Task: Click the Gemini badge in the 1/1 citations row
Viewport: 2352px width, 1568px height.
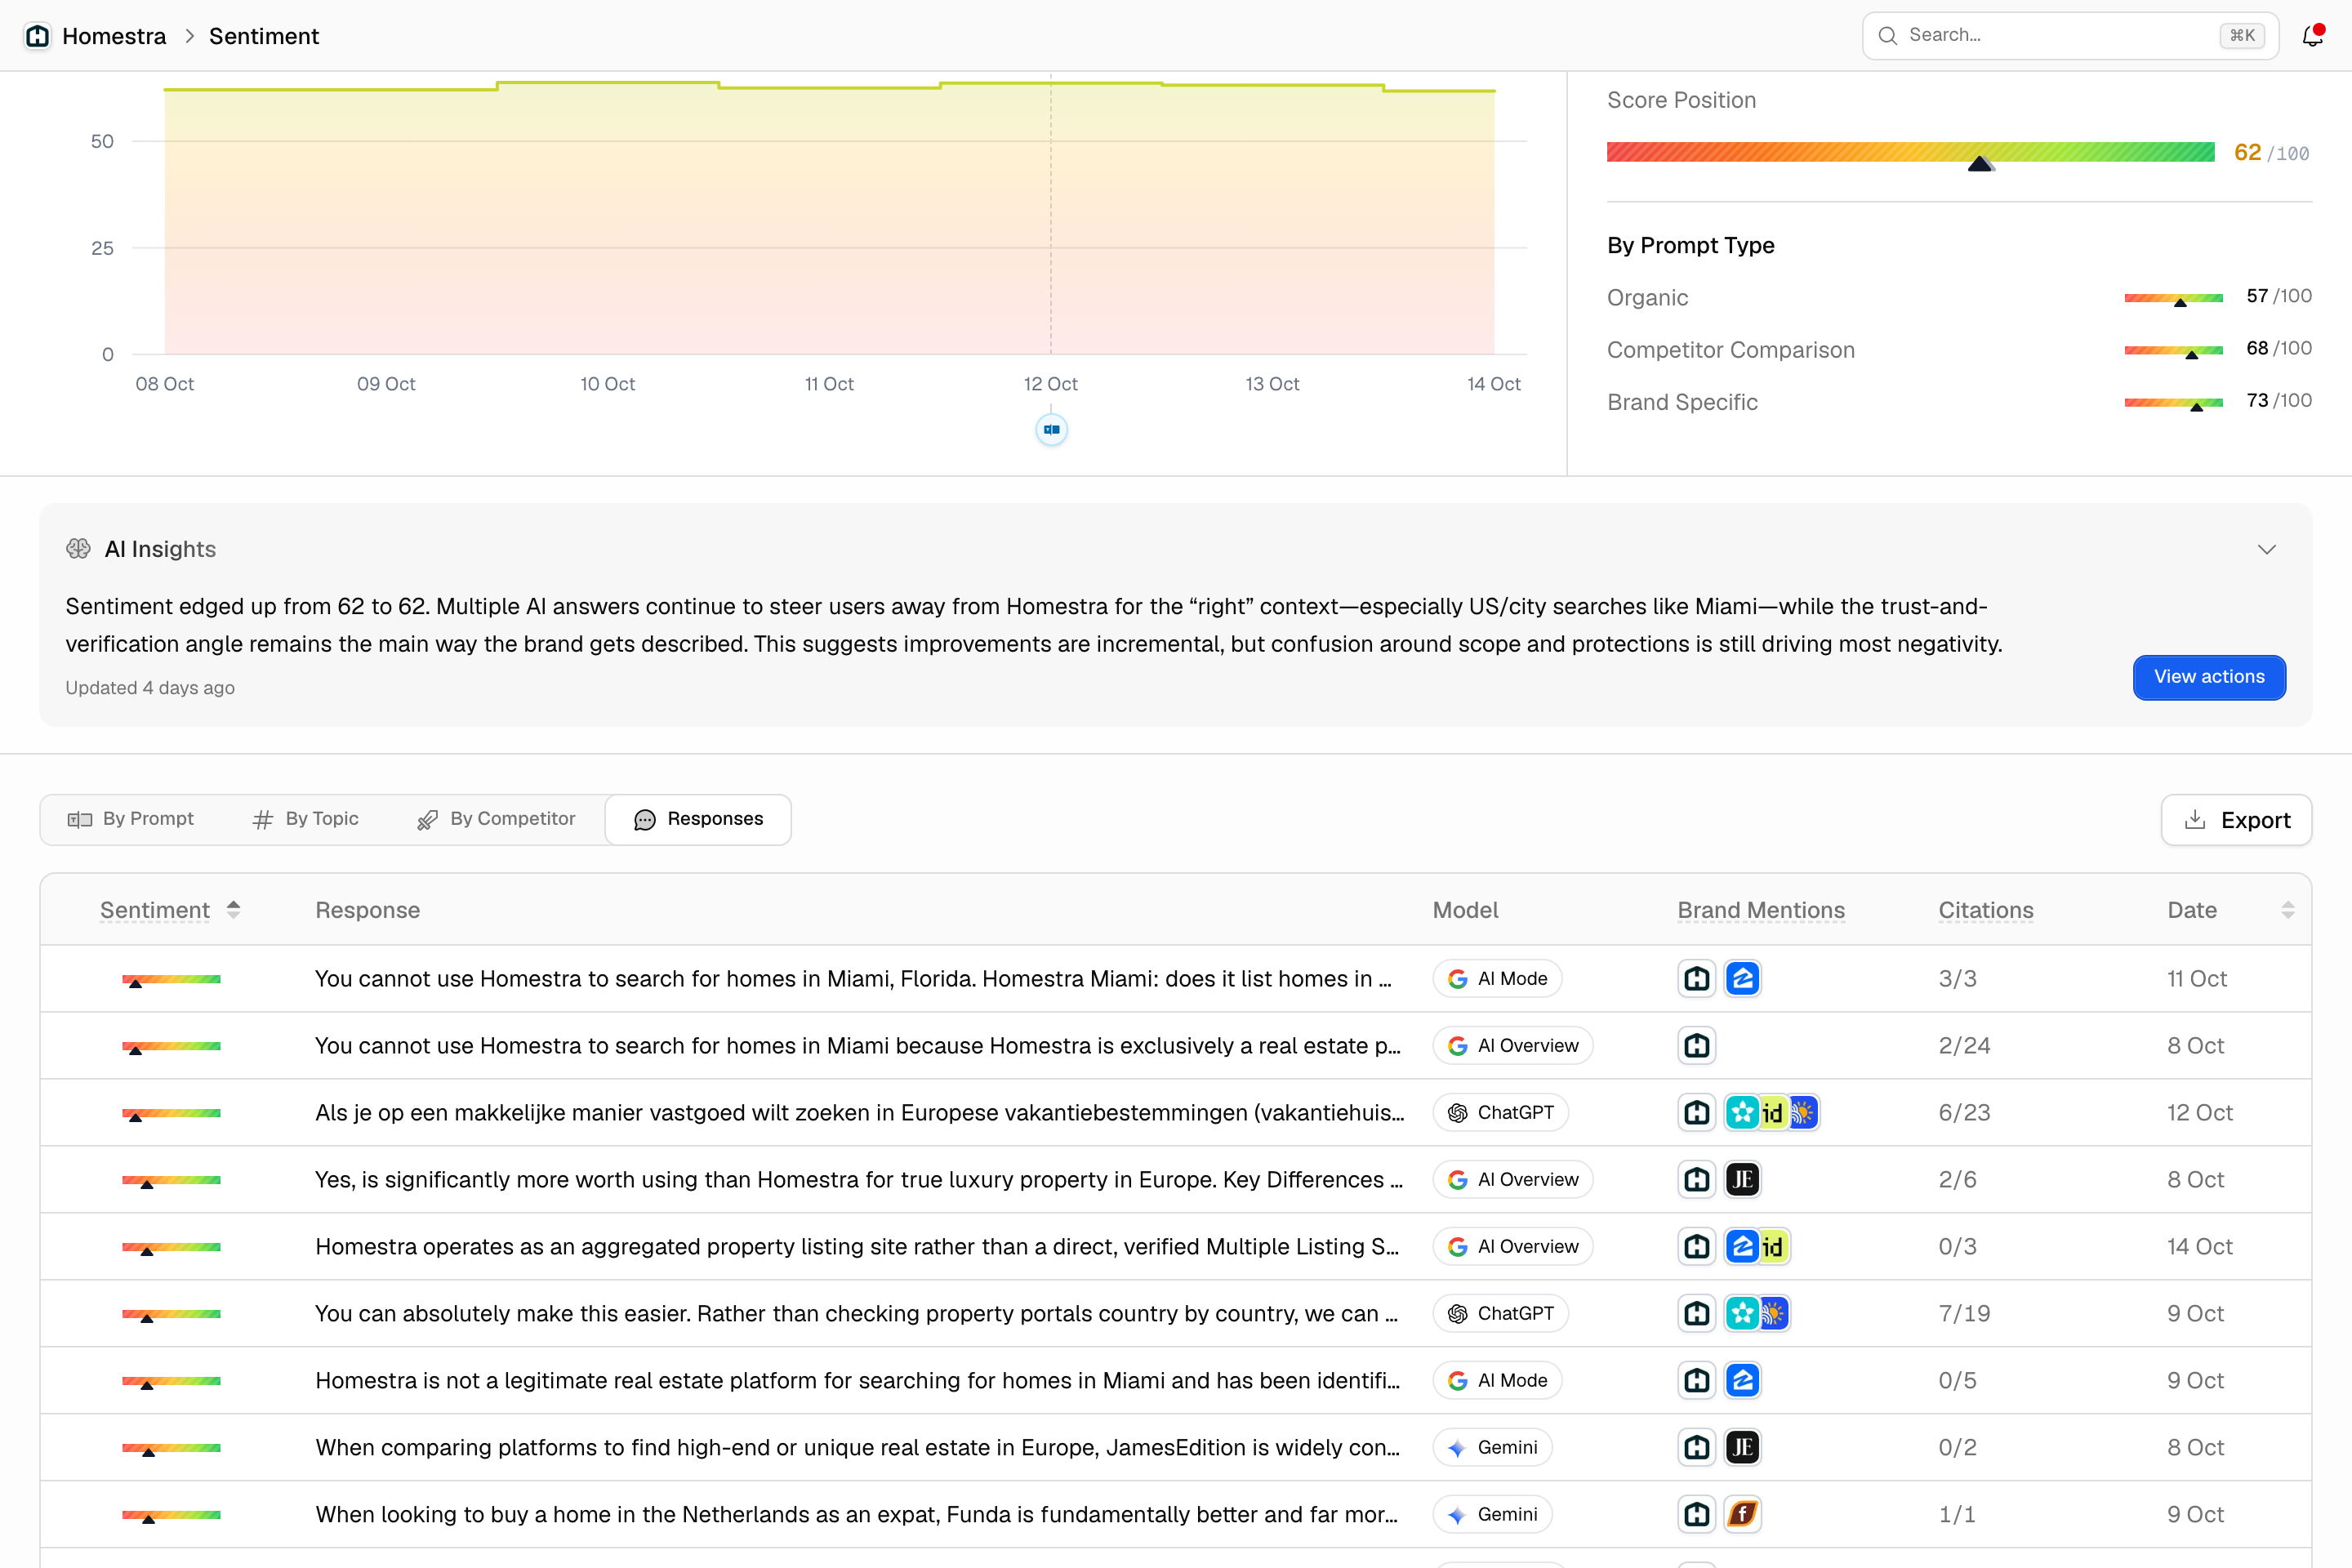Action: [x=1492, y=1515]
